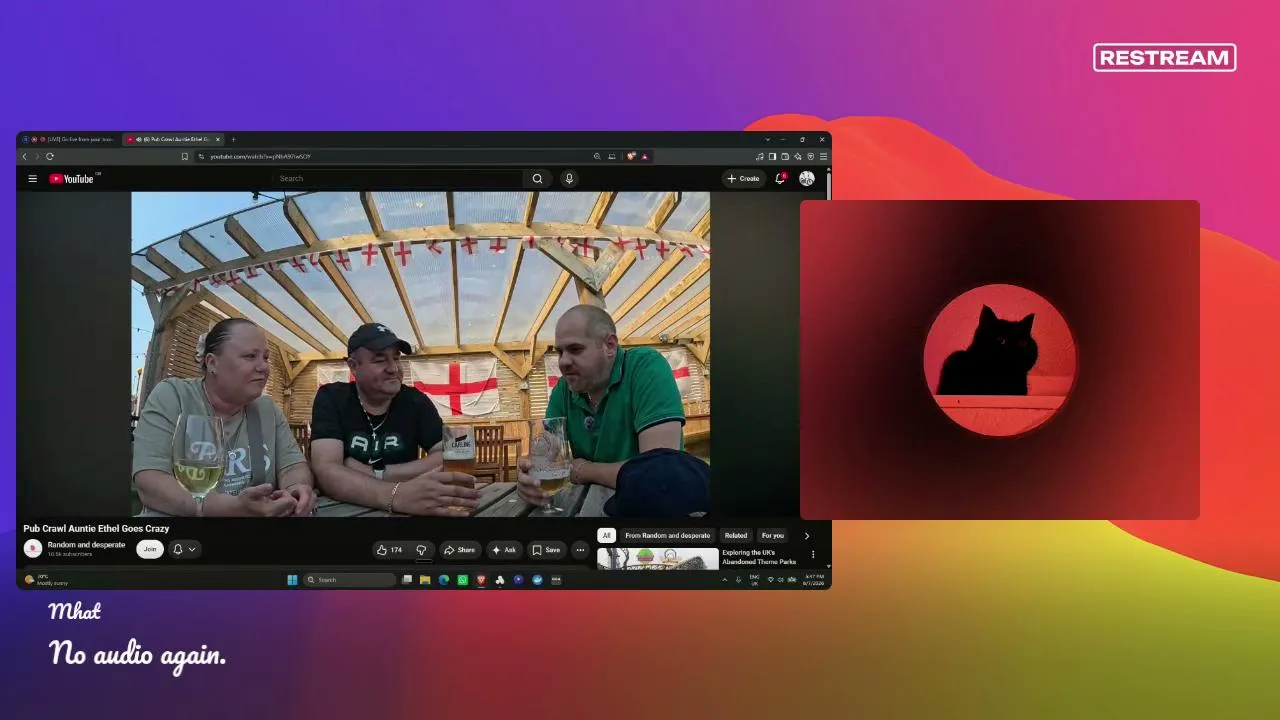The image size is (1280, 720).
Task: Click the black cat avatar in Restream
Action: point(1000,360)
